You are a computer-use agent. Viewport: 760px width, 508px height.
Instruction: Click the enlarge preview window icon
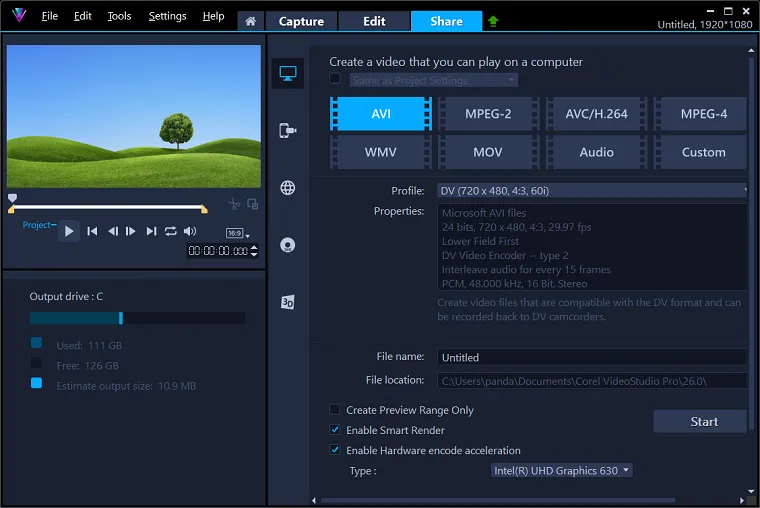coord(253,204)
